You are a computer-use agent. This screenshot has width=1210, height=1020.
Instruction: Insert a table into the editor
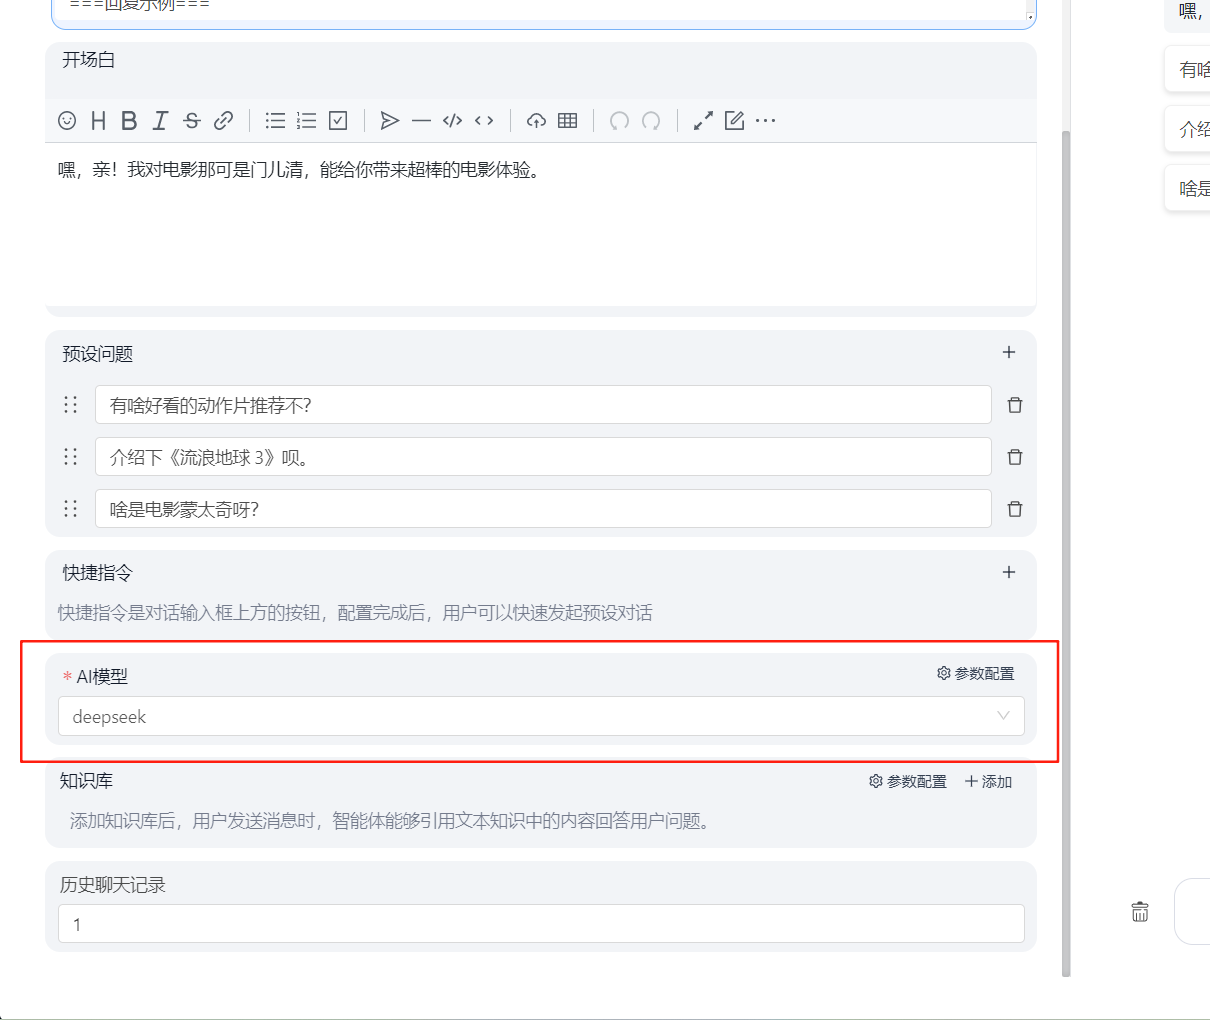(568, 121)
